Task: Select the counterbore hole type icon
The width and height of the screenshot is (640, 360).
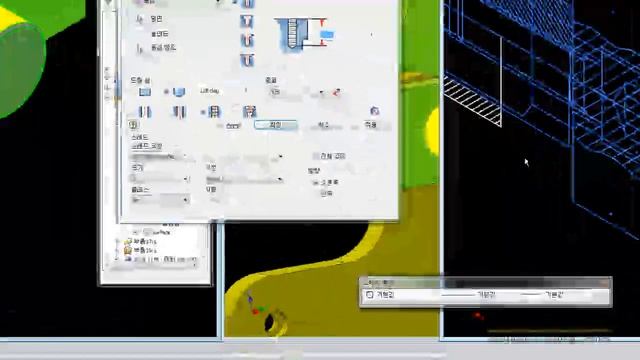Action: pyautogui.click(x=247, y=21)
